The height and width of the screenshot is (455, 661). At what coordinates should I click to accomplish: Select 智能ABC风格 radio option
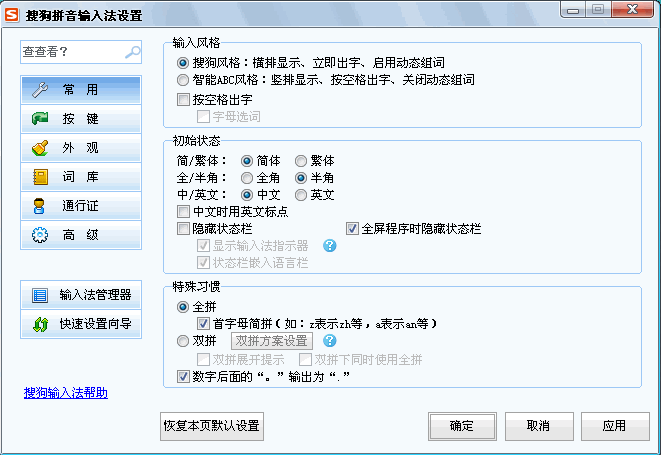[182, 80]
